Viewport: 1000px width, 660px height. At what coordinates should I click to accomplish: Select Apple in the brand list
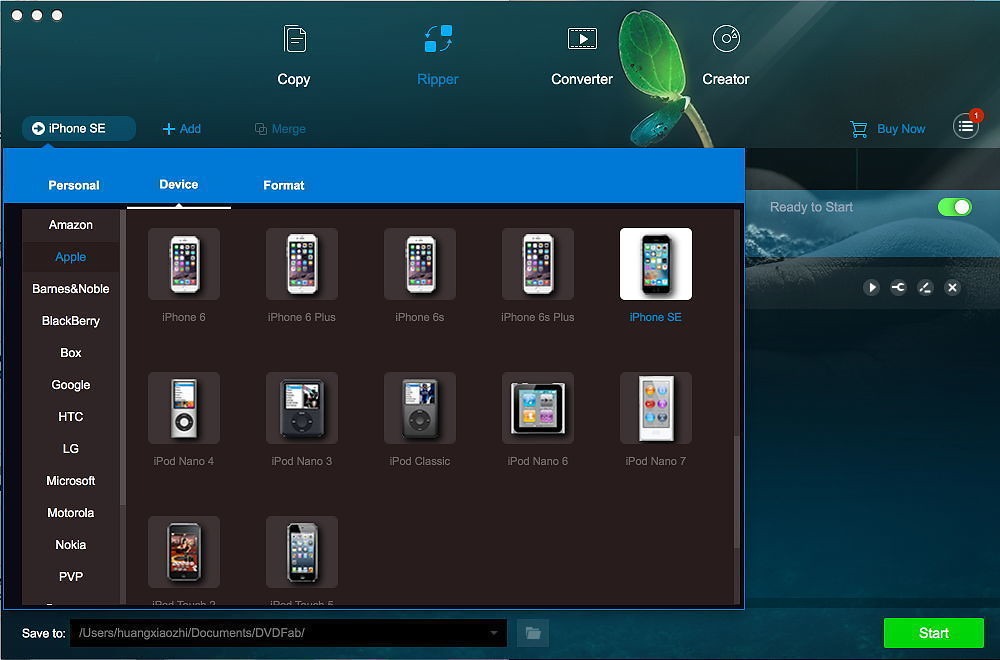point(71,257)
